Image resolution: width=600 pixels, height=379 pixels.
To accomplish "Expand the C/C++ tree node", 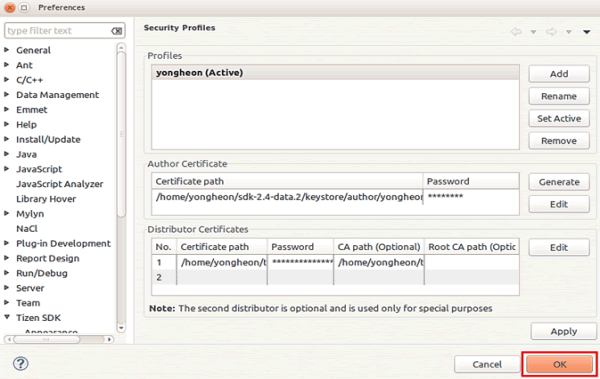I will [7, 80].
